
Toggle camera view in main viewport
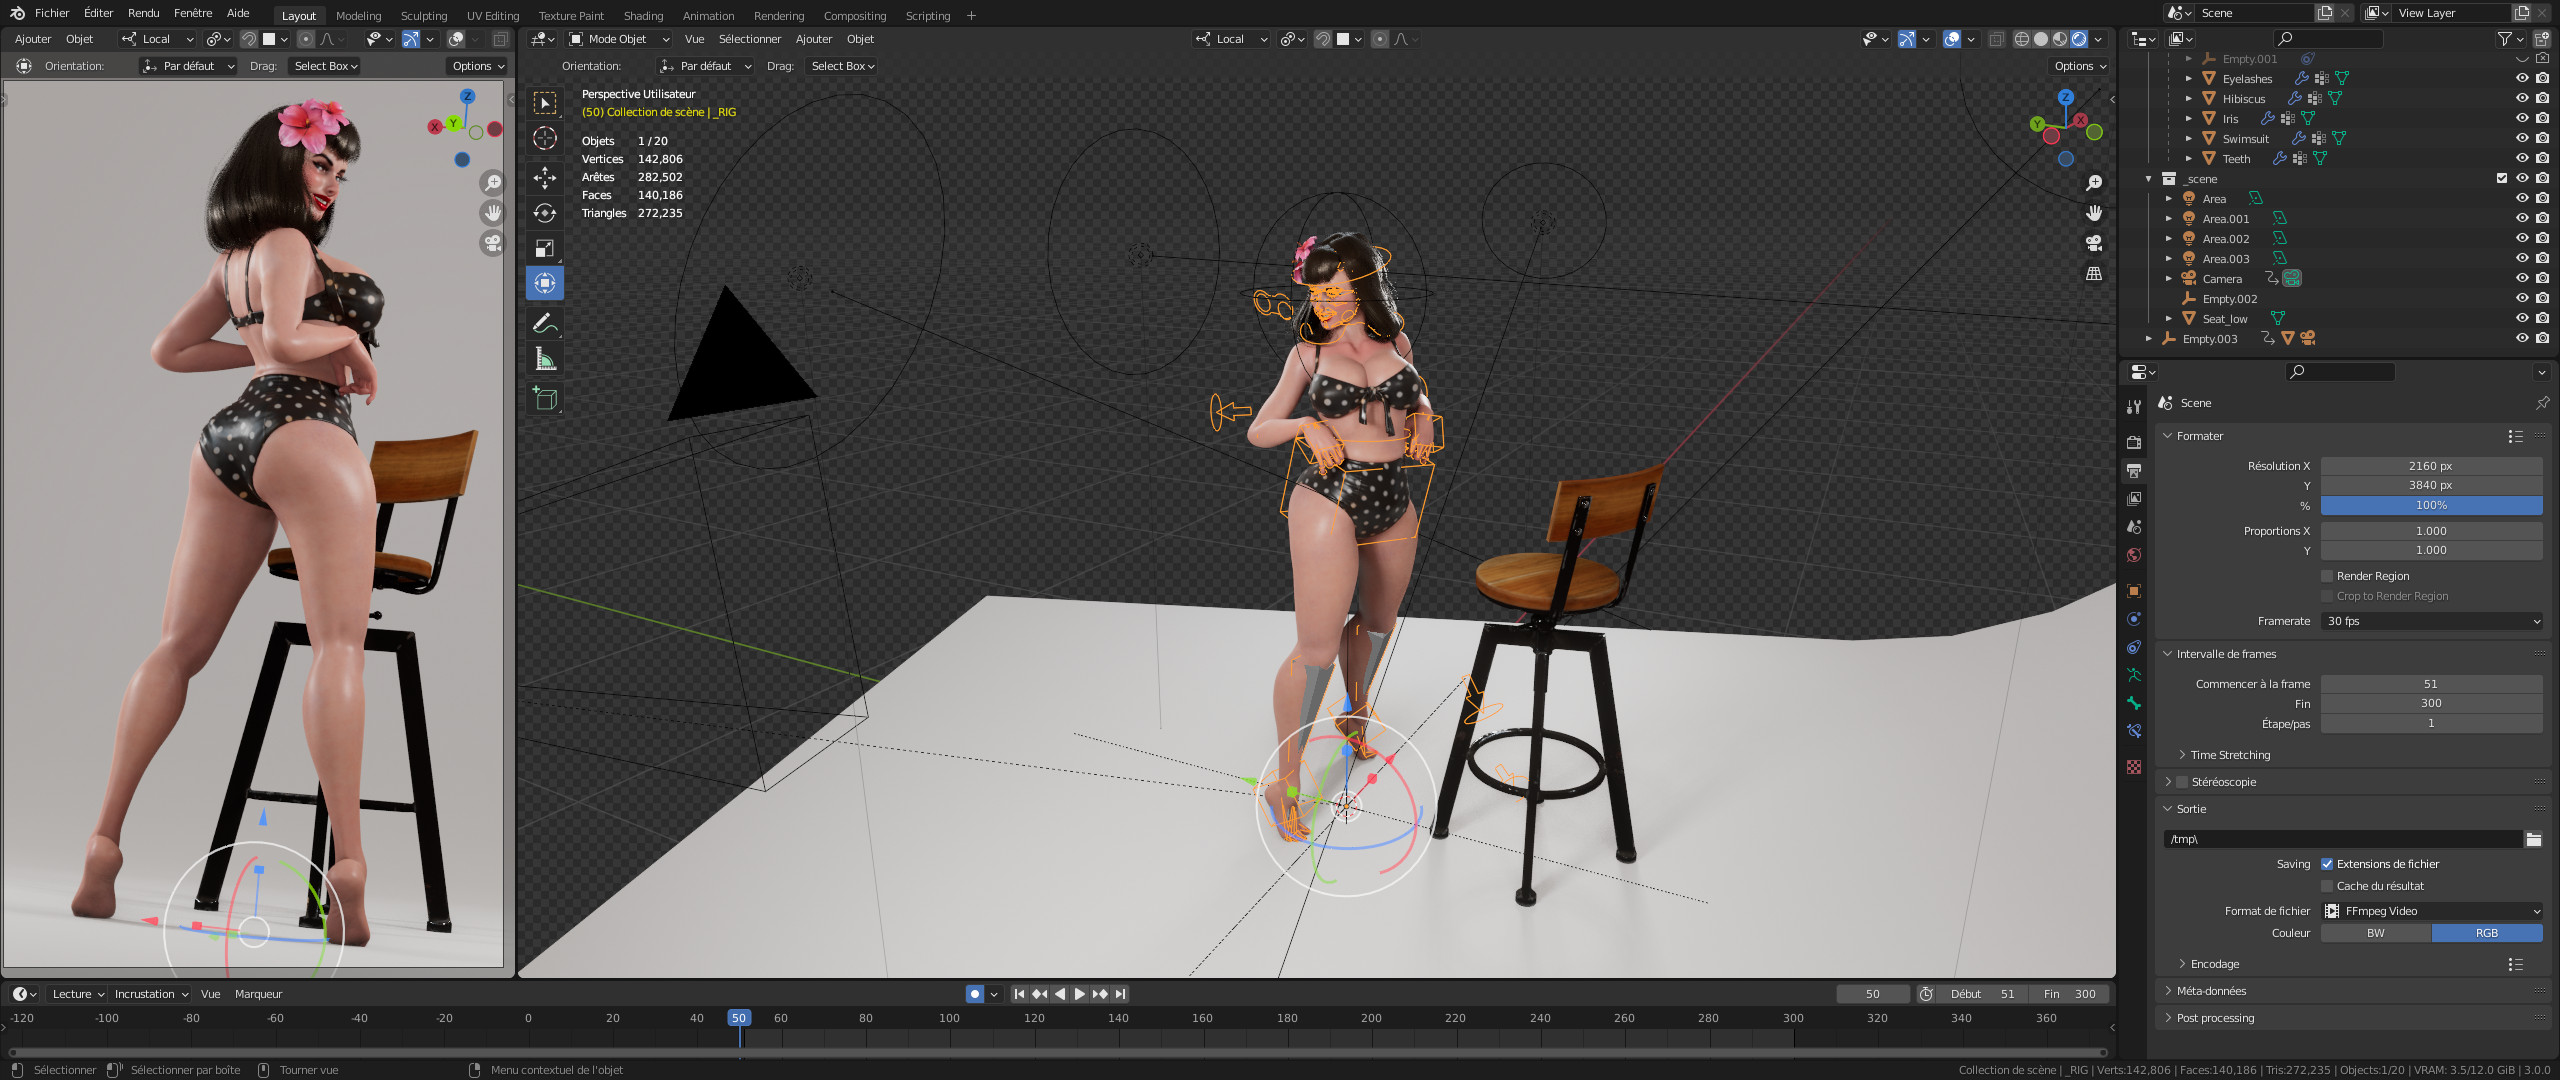coord(2094,243)
